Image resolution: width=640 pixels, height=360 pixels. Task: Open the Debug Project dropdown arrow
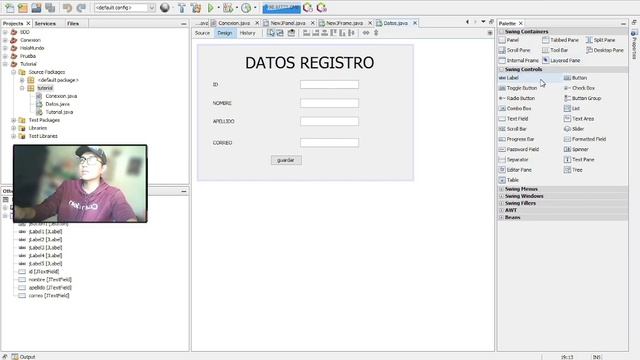[x=236, y=7]
